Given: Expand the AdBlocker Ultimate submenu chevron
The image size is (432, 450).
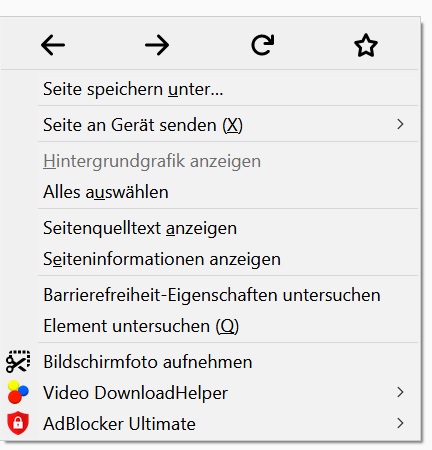Looking at the screenshot, I should pyautogui.click(x=400, y=423).
